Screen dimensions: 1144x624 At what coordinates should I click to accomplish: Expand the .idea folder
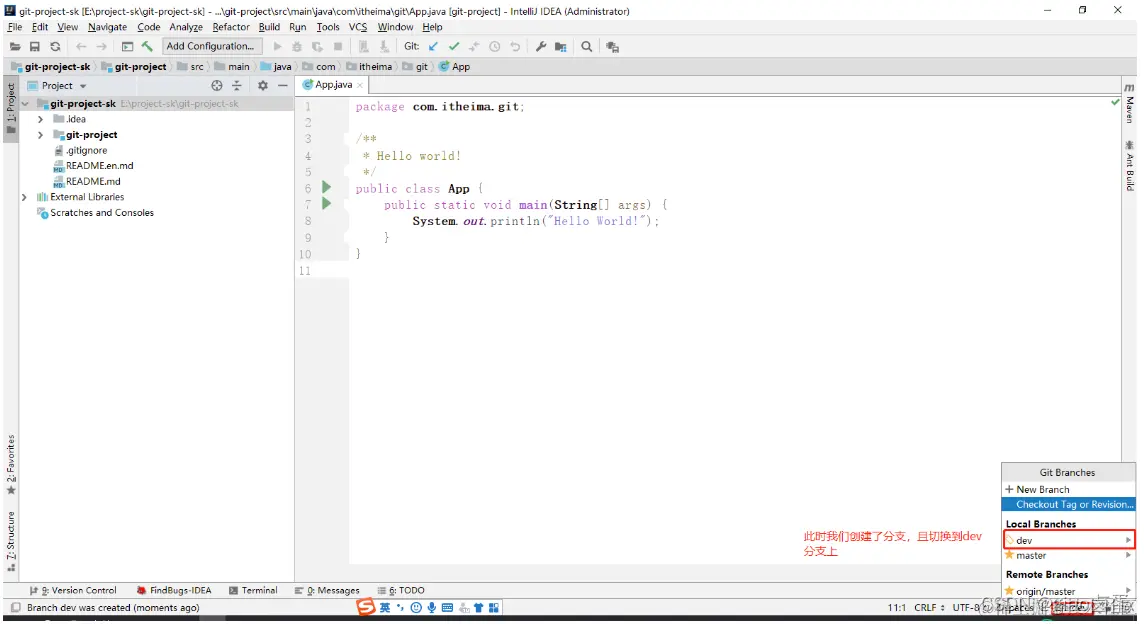click(40, 119)
